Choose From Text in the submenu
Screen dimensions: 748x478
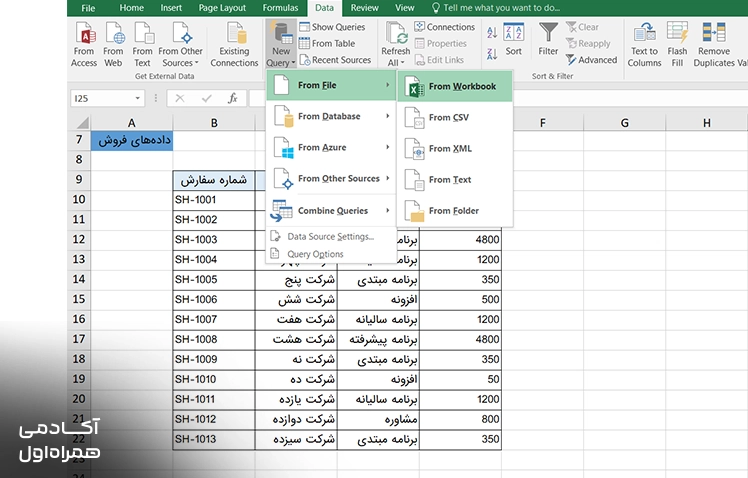(455, 179)
